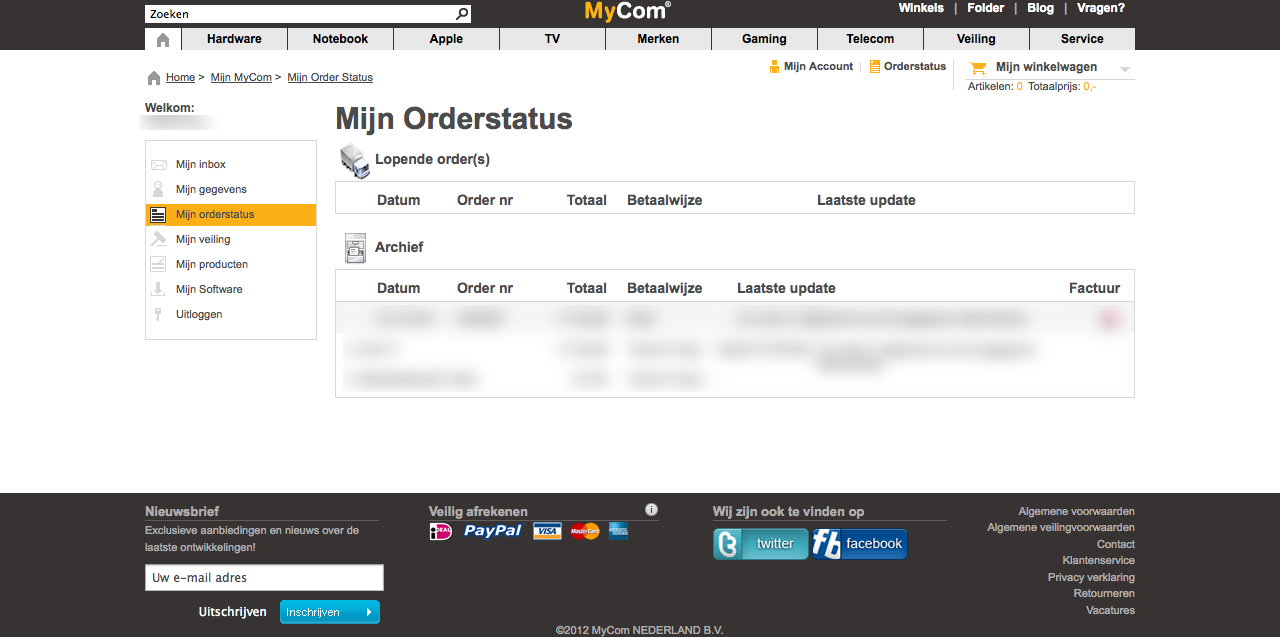This screenshot has height=637, width=1280.
Task: Click the Uitschrijven link
Action: tap(233, 612)
